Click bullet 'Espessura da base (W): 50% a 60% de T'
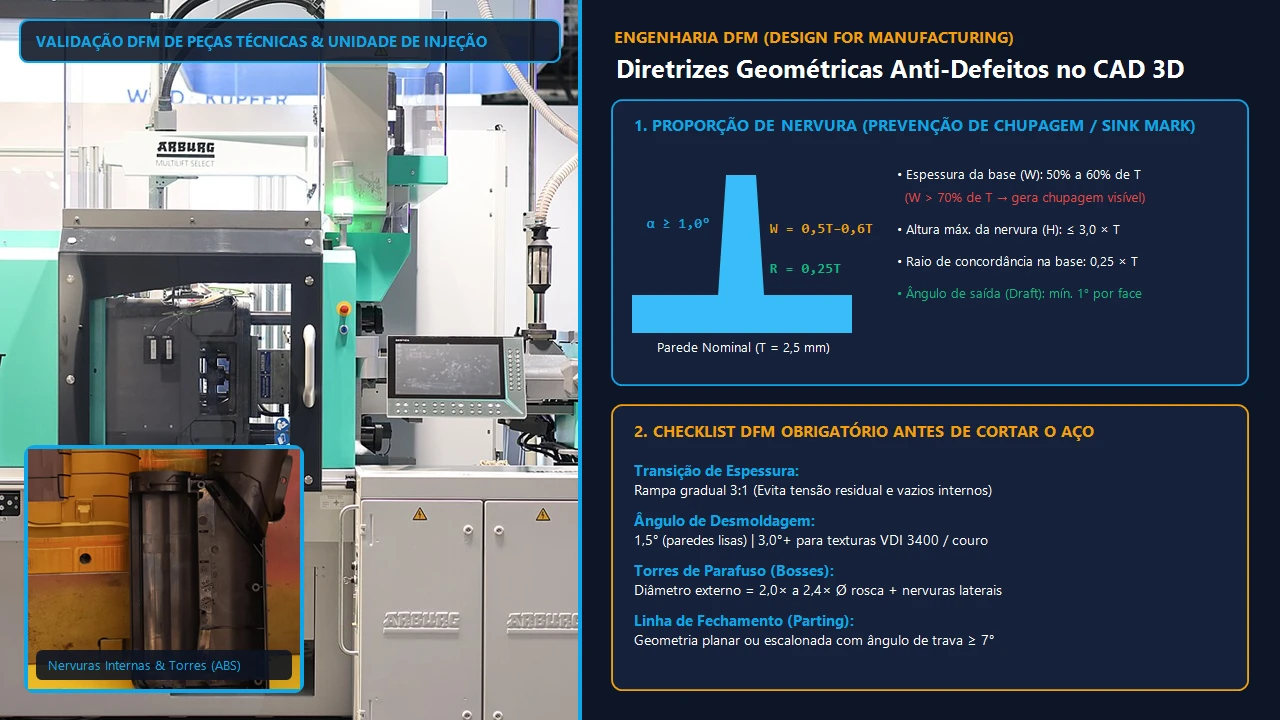The height and width of the screenshot is (720, 1280). (1019, 174)
